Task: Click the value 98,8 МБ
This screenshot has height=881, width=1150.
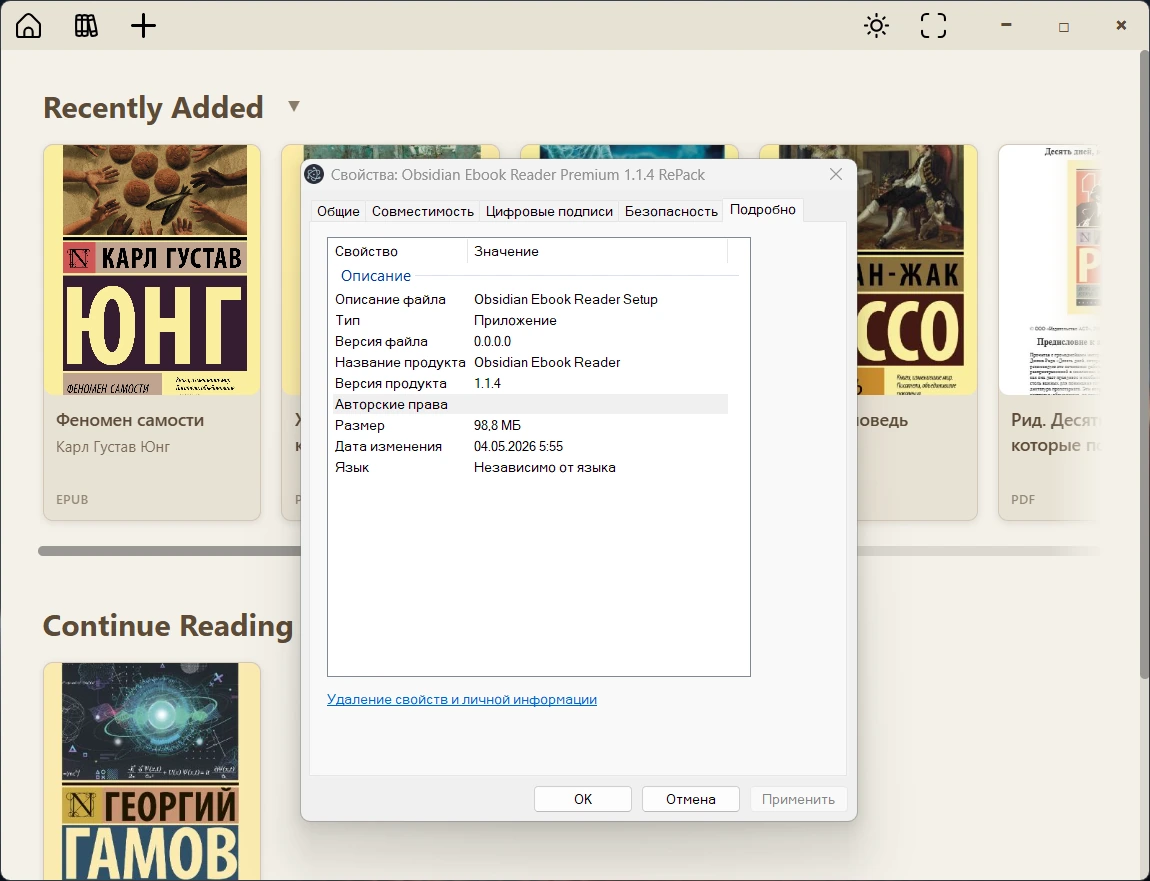Action: [x=497, y=425]
